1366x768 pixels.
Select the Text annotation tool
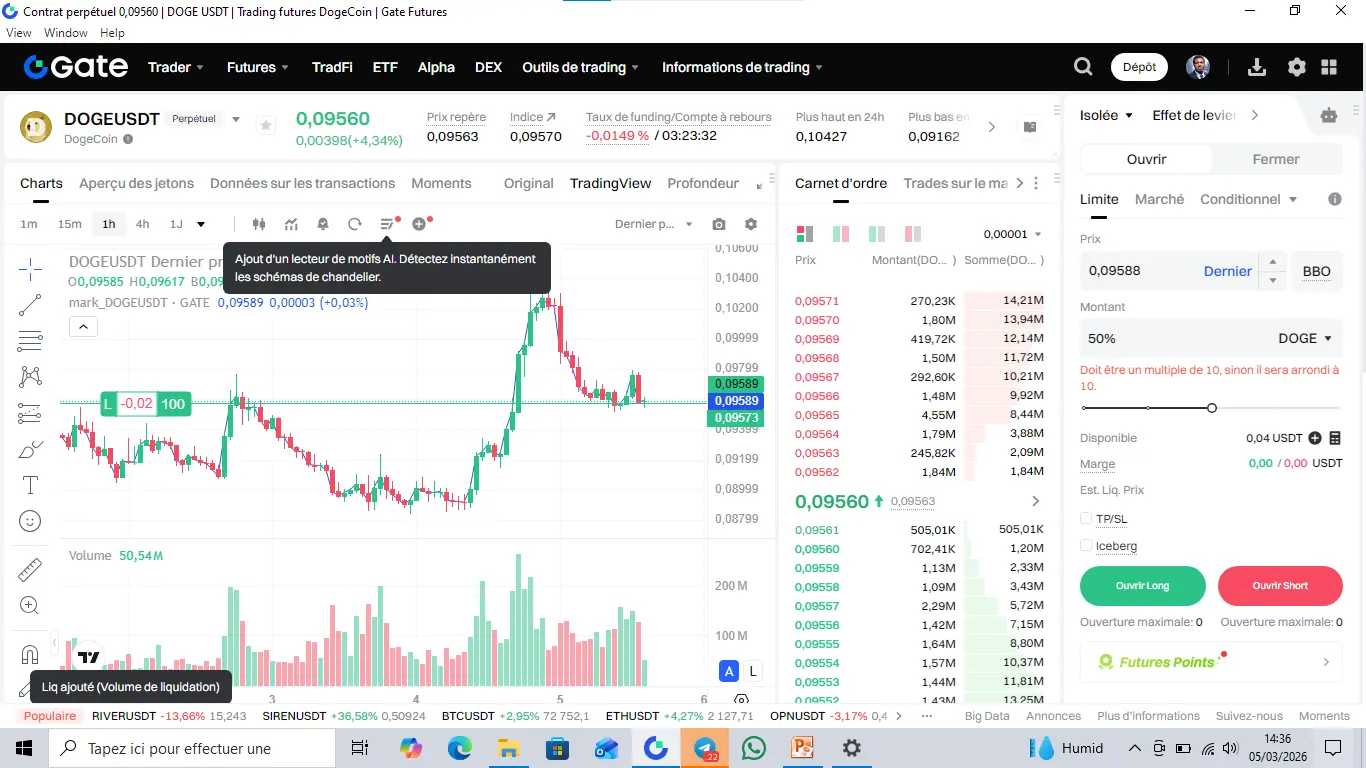[x=30, y=485]
